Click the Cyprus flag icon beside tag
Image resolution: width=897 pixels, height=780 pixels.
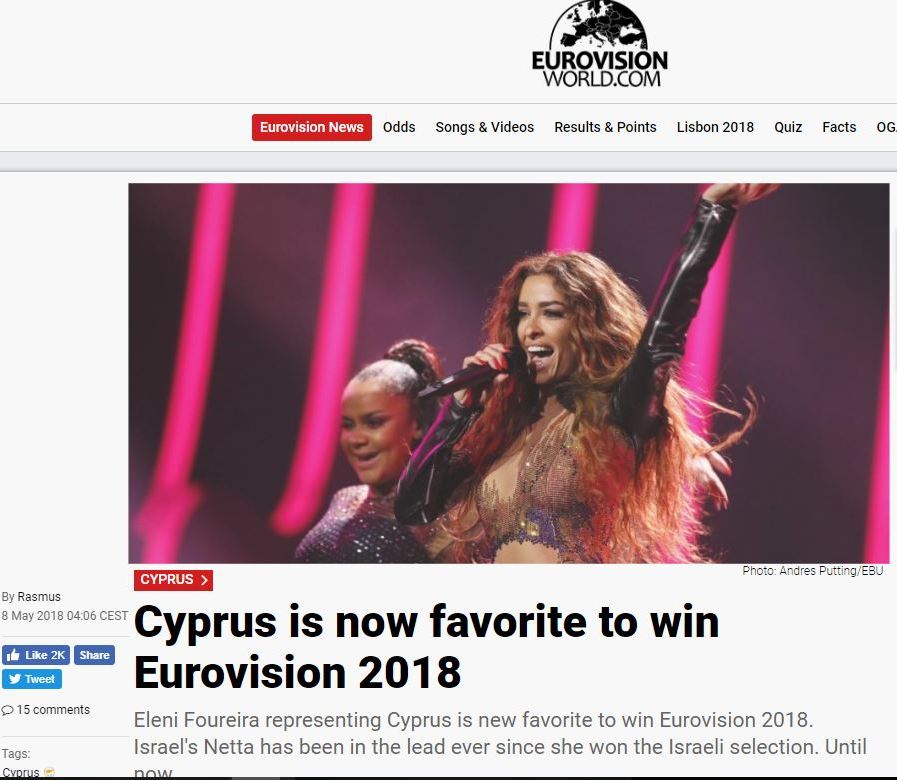click(x=49, y=772)
